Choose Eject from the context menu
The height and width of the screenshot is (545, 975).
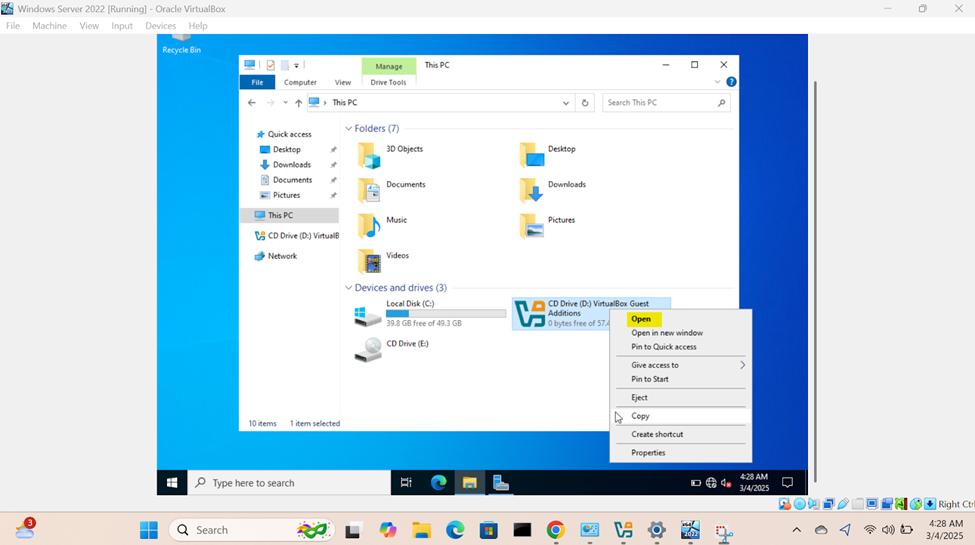[x=639, y=398]
